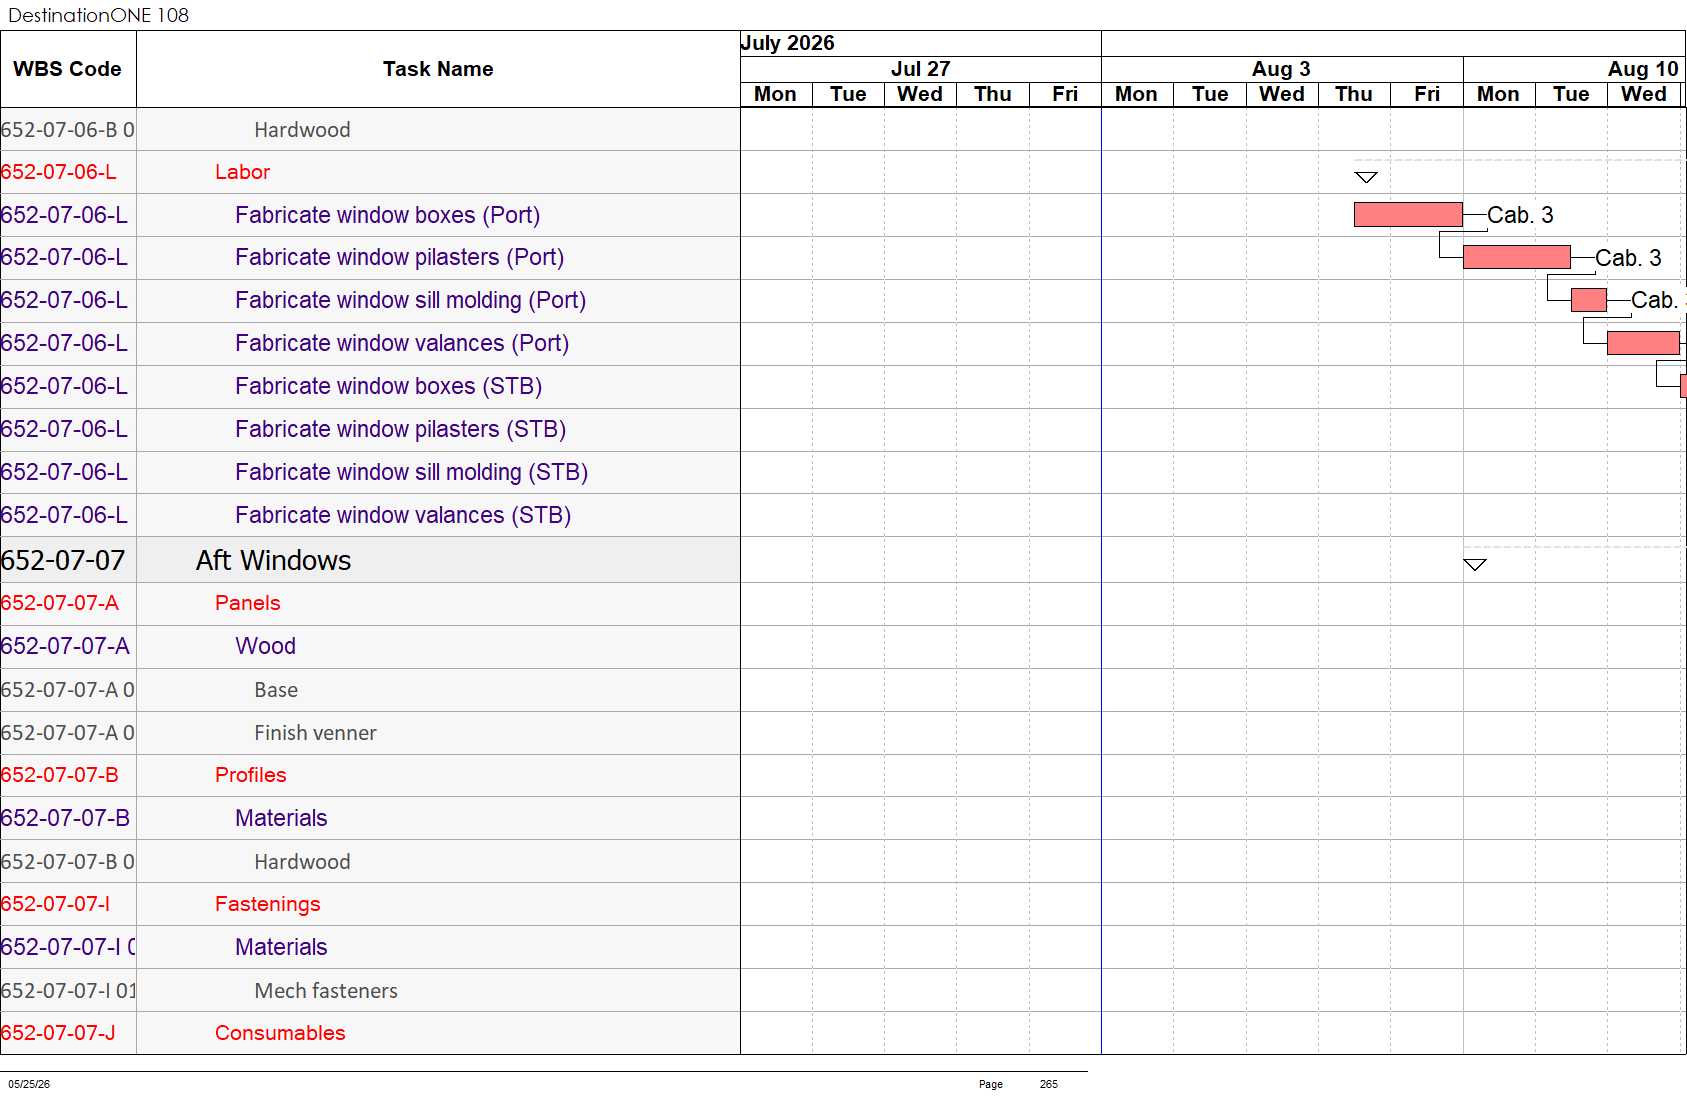Select the Panels task row
1687x1097 pixels.
click(370, 603)
